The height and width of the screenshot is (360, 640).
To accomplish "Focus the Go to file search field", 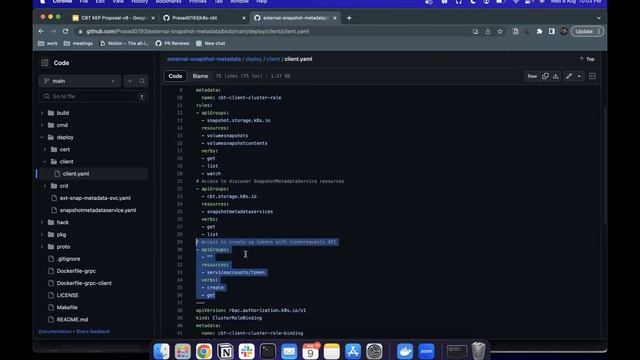I will coord(93,96).
